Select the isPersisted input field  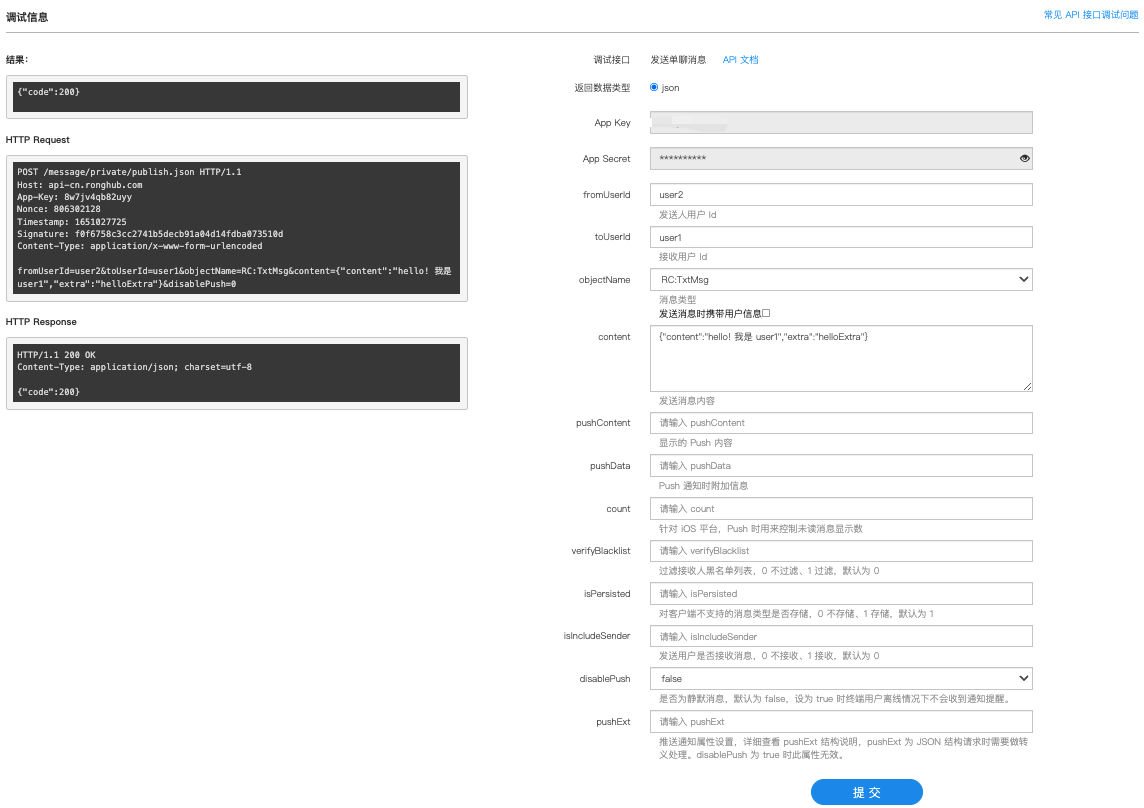(x=840, y=594)
